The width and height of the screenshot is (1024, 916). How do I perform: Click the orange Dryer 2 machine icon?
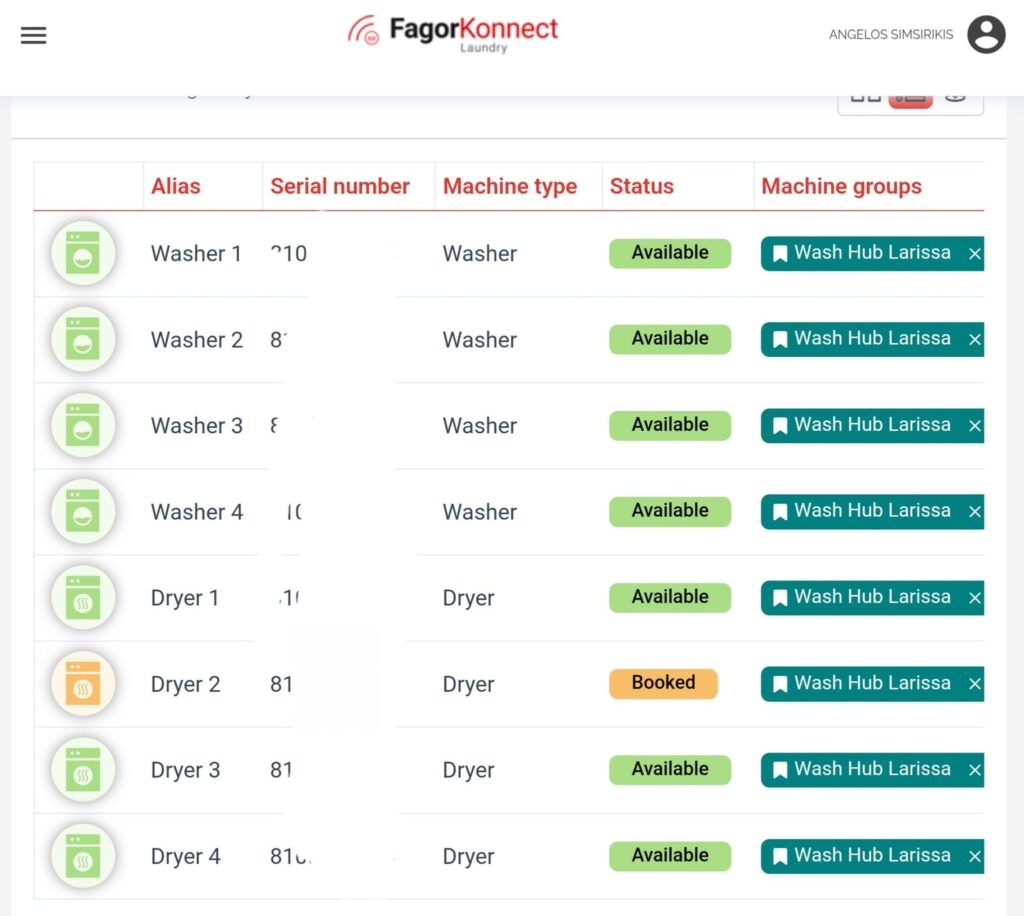pyautogui.click(x=83, y=684)
